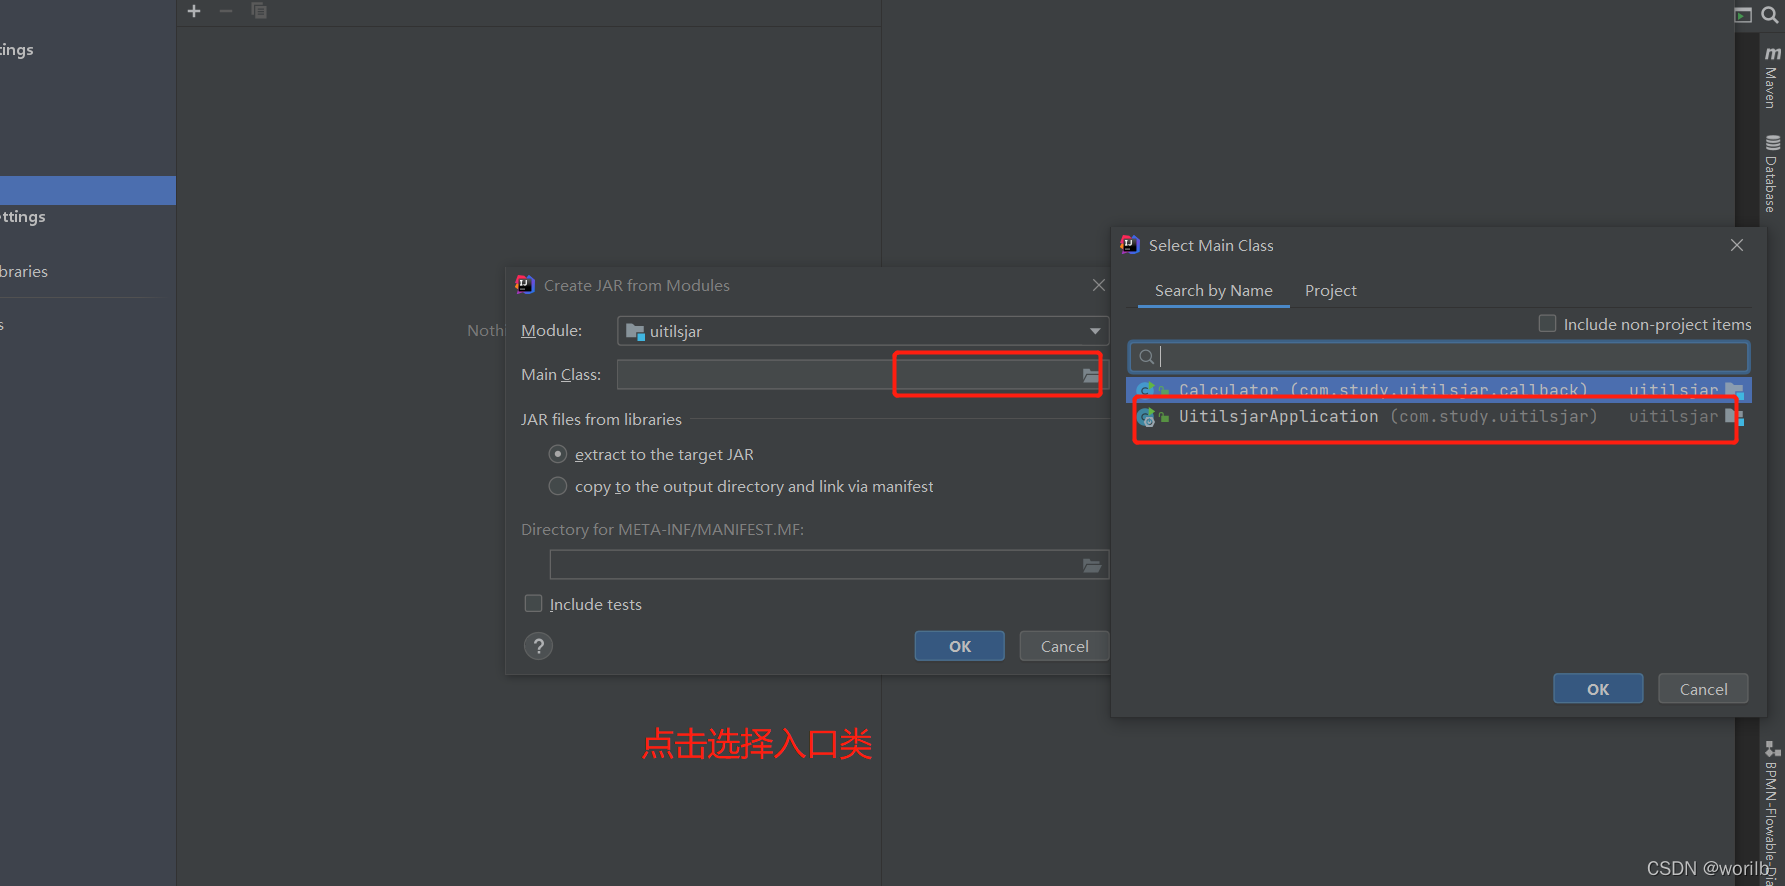Enable the Include tests checkbox
Screen dimensions: 1785x886
534,604
